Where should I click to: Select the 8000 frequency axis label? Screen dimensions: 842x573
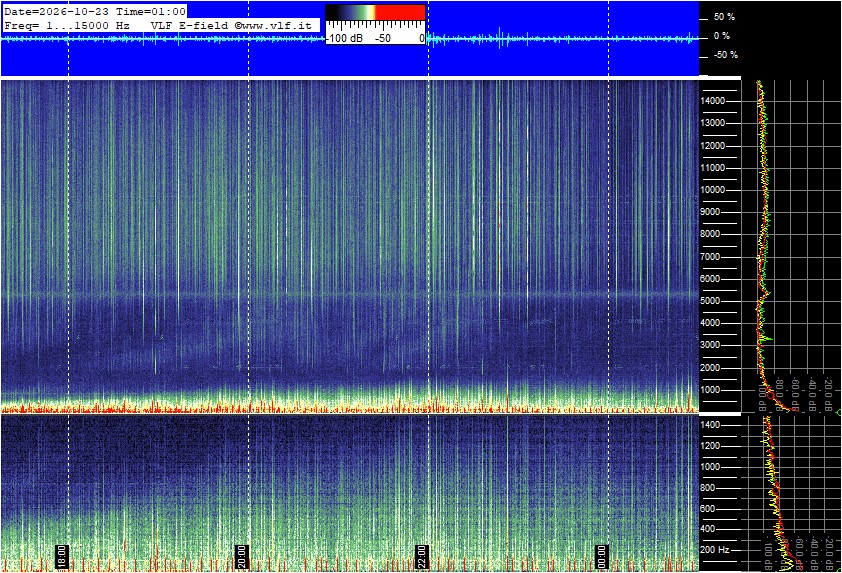pos(710,234)
